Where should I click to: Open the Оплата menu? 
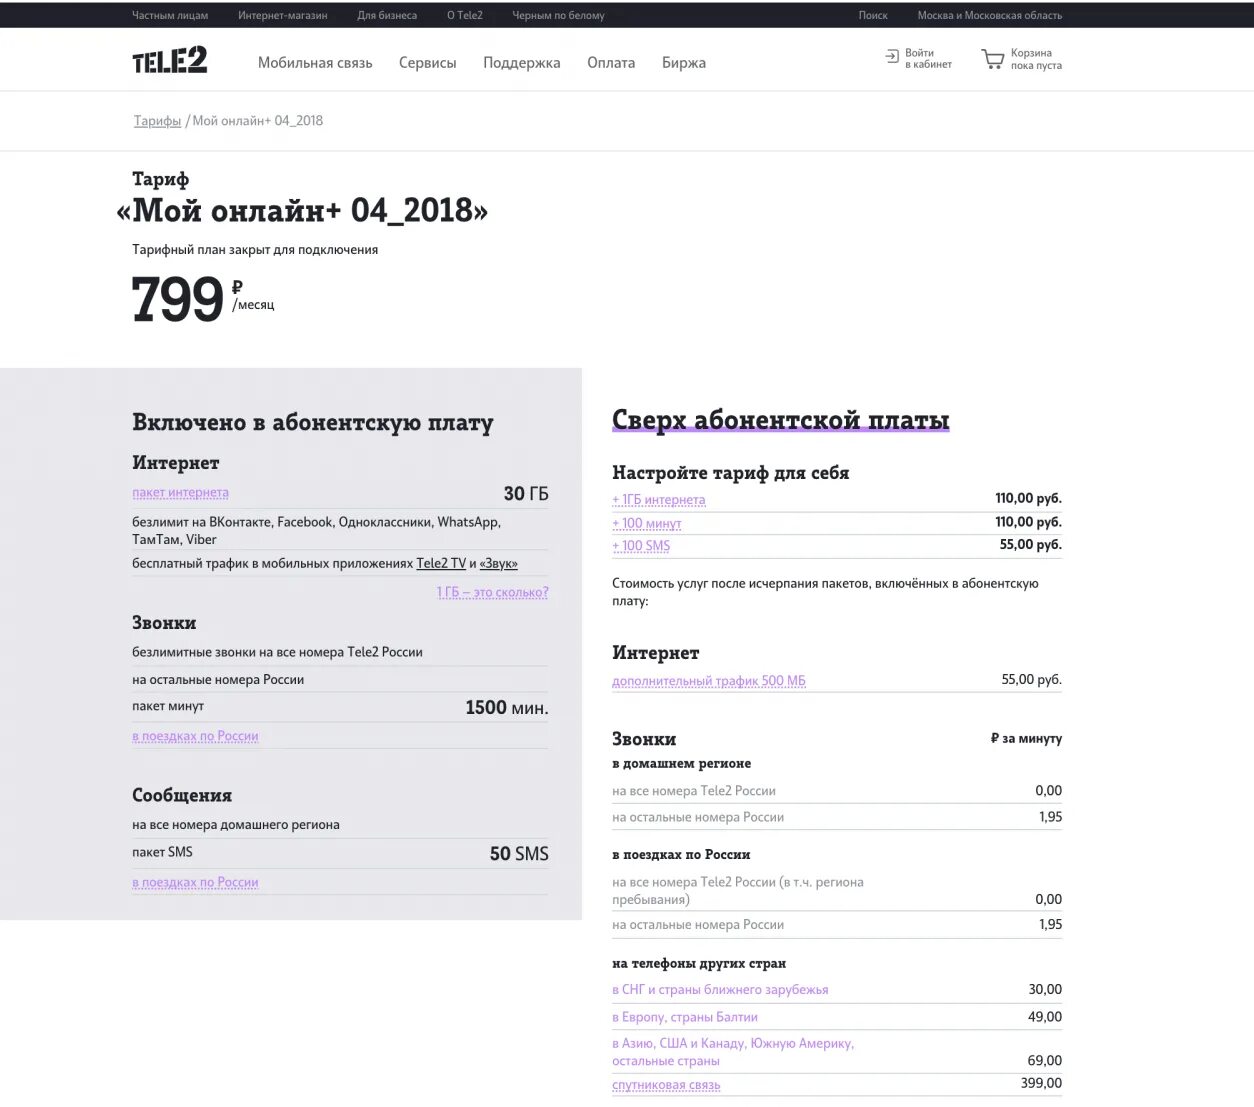(611, 62)
